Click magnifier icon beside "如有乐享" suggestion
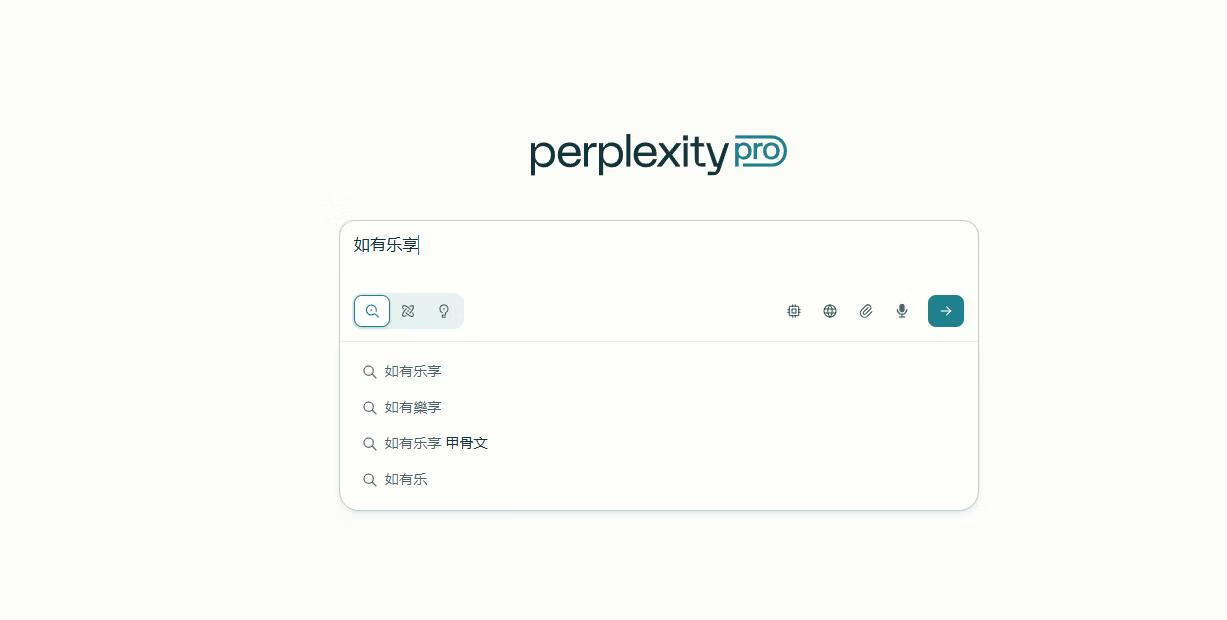The image size is (1227, 620). point(370,372)
